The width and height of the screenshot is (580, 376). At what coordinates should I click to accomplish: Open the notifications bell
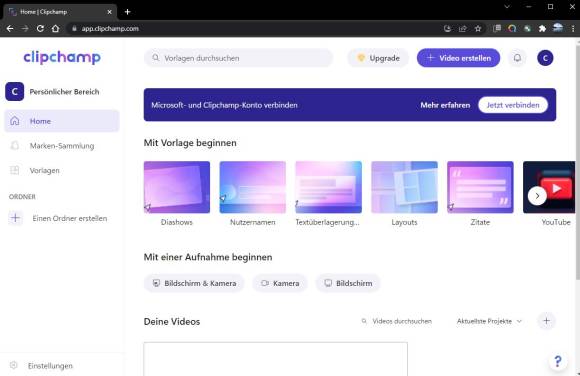pos(517,58)
